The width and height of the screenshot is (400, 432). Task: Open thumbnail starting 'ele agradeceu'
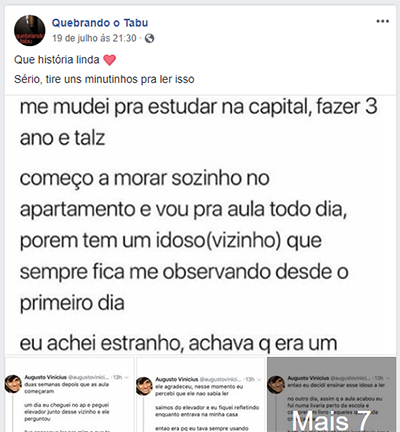pos(201,395)
